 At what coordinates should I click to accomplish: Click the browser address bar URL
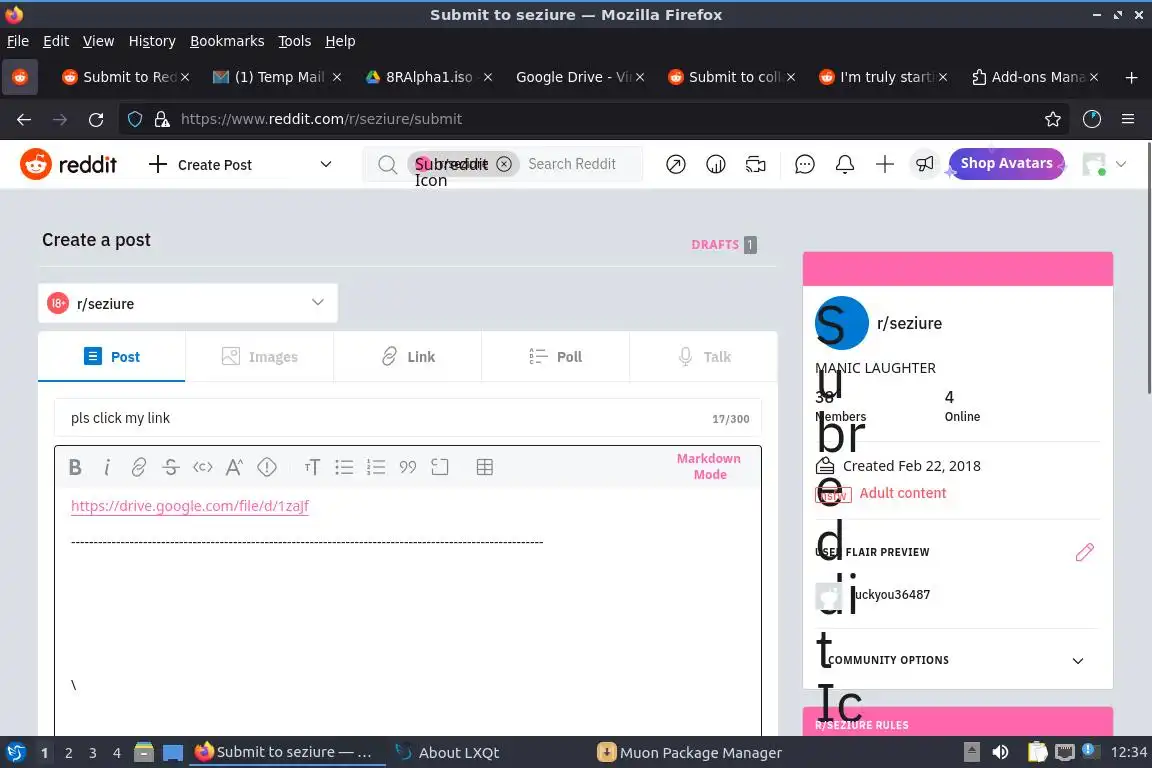321,119
